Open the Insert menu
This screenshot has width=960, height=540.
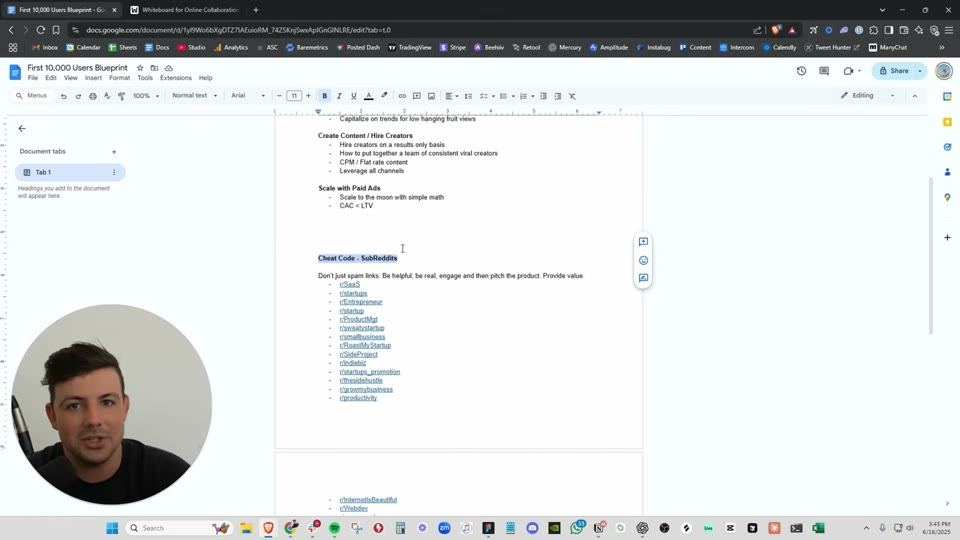click(x=93, y=78)
